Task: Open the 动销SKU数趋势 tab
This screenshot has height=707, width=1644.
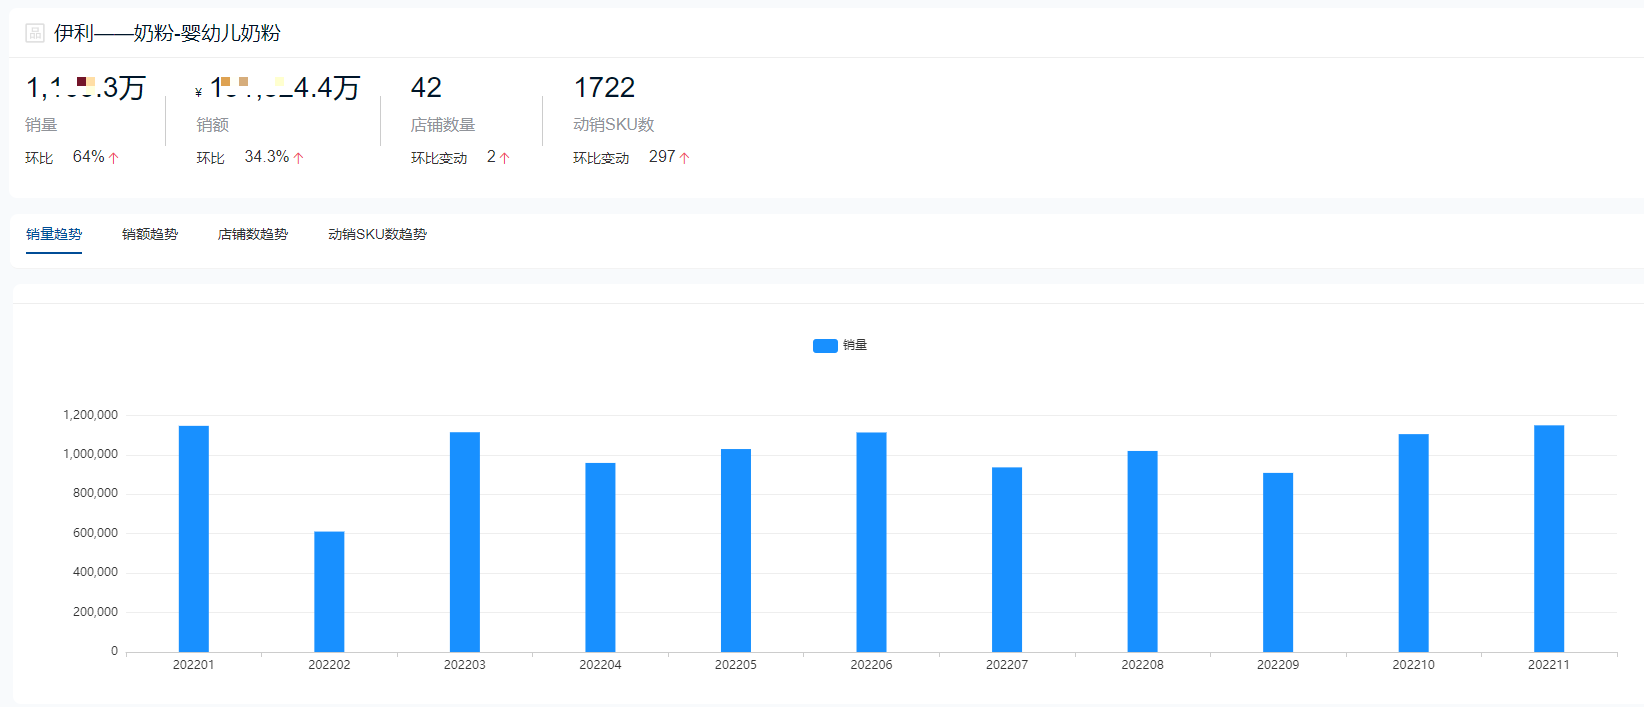Action: 377,234
